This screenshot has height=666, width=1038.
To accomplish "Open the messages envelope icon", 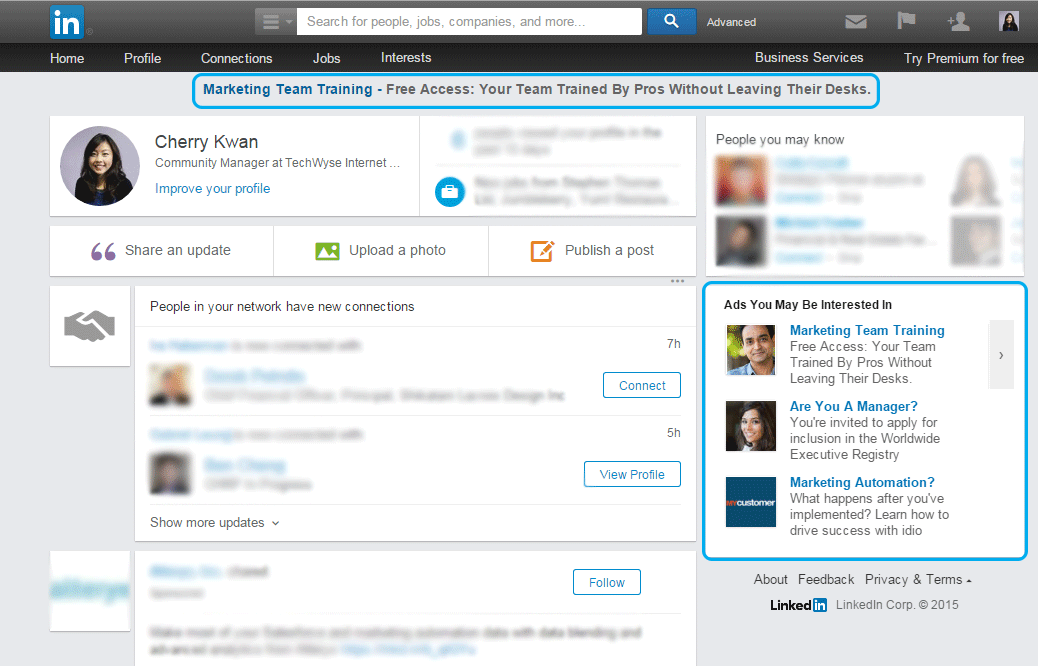I will (855, 22).
